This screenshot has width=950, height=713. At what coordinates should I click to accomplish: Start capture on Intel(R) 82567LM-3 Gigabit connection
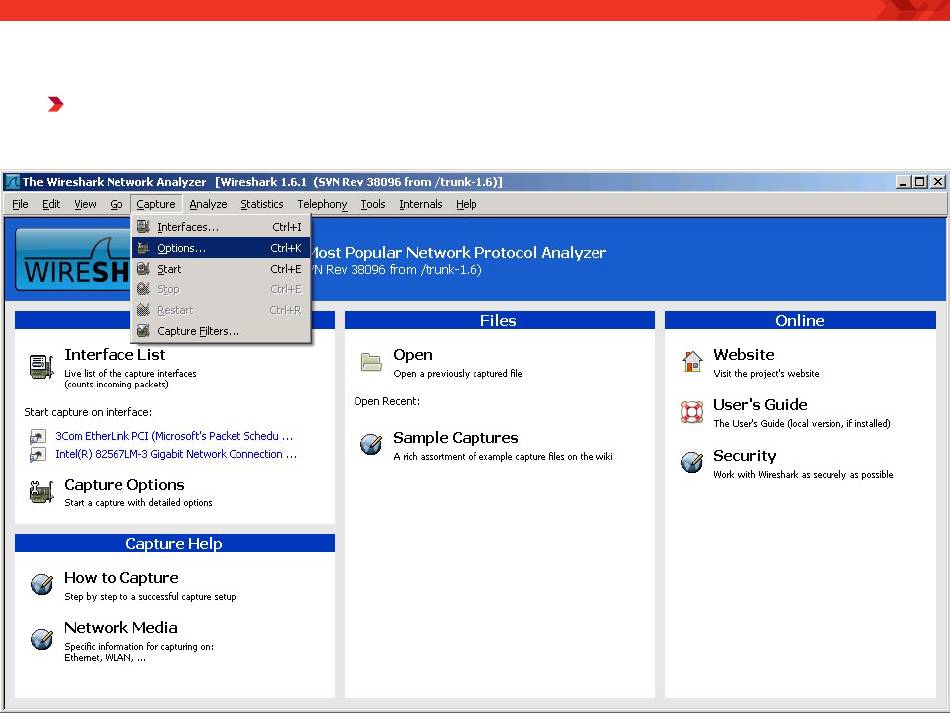coord(176,454)
